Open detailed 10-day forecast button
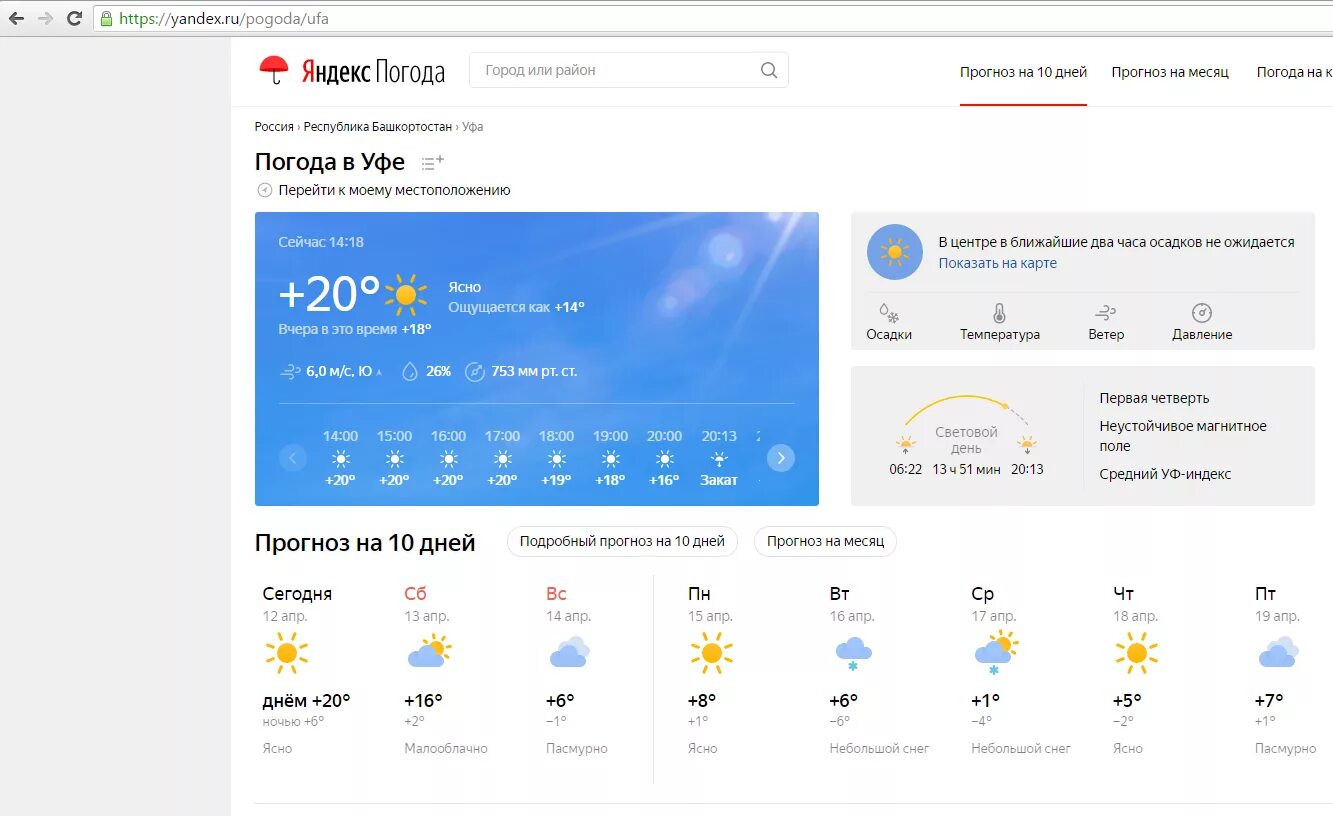Image resolution: width=1333 pixels, height=816 pixels. point(622,541)
